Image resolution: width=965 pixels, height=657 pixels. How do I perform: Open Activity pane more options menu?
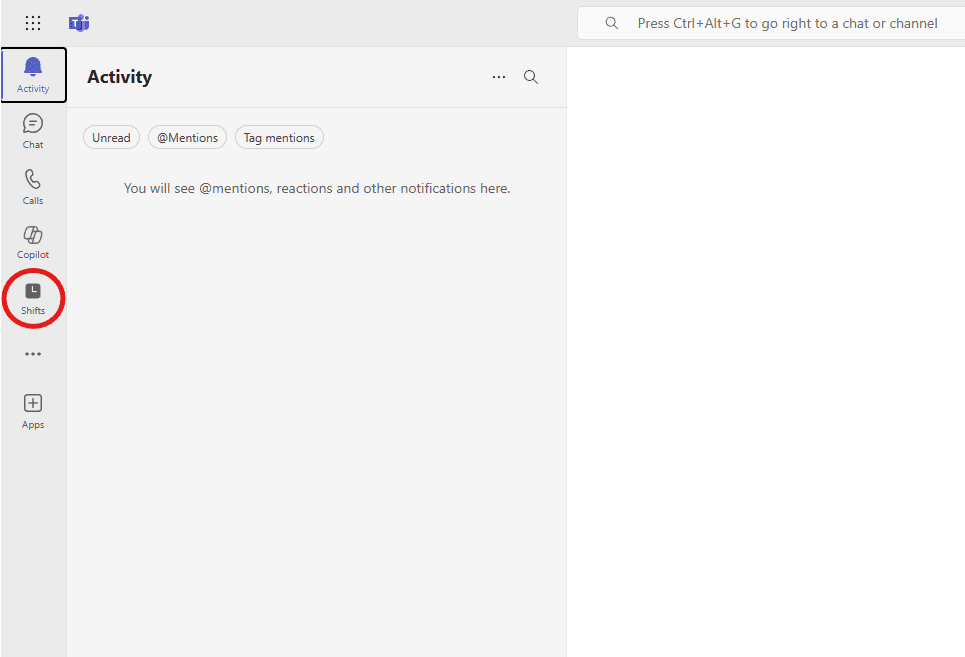pyautogui.click(x=499, y=77)
